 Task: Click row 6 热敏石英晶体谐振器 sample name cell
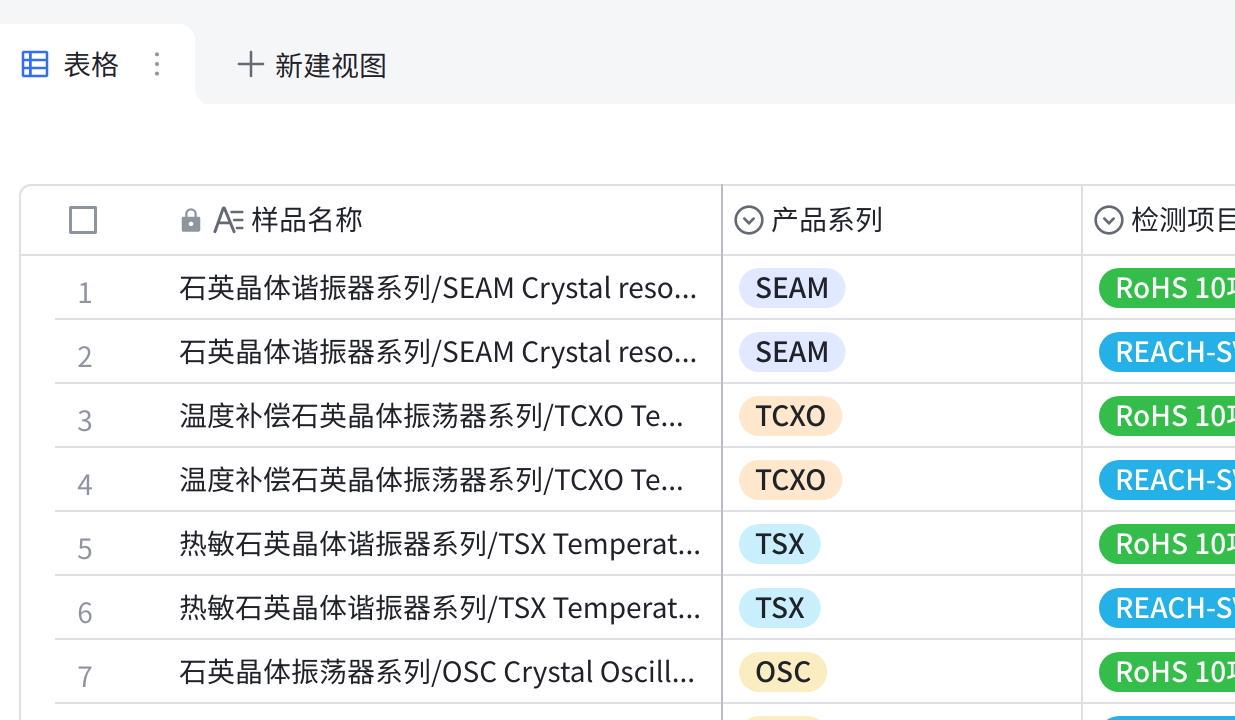coord(440,608)
